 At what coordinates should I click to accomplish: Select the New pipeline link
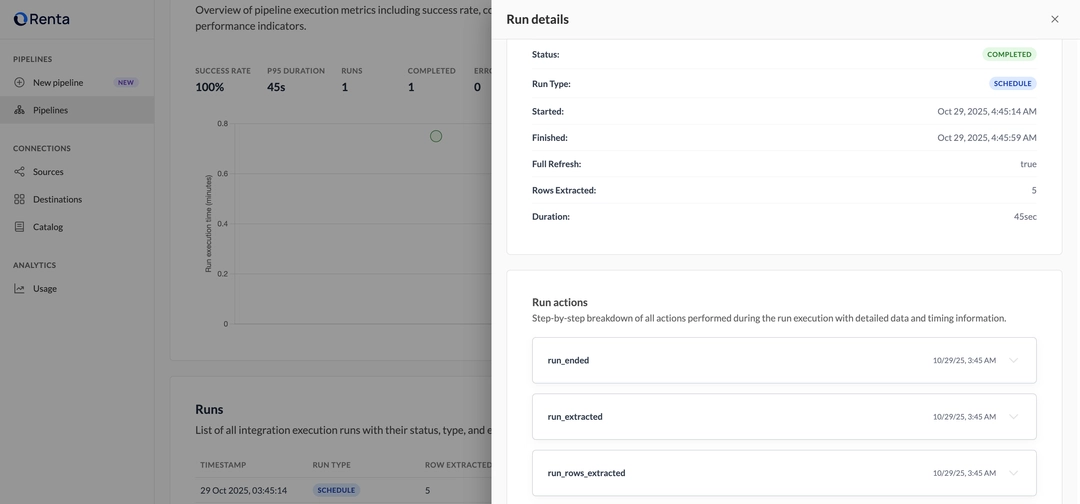tap(58, 82)
